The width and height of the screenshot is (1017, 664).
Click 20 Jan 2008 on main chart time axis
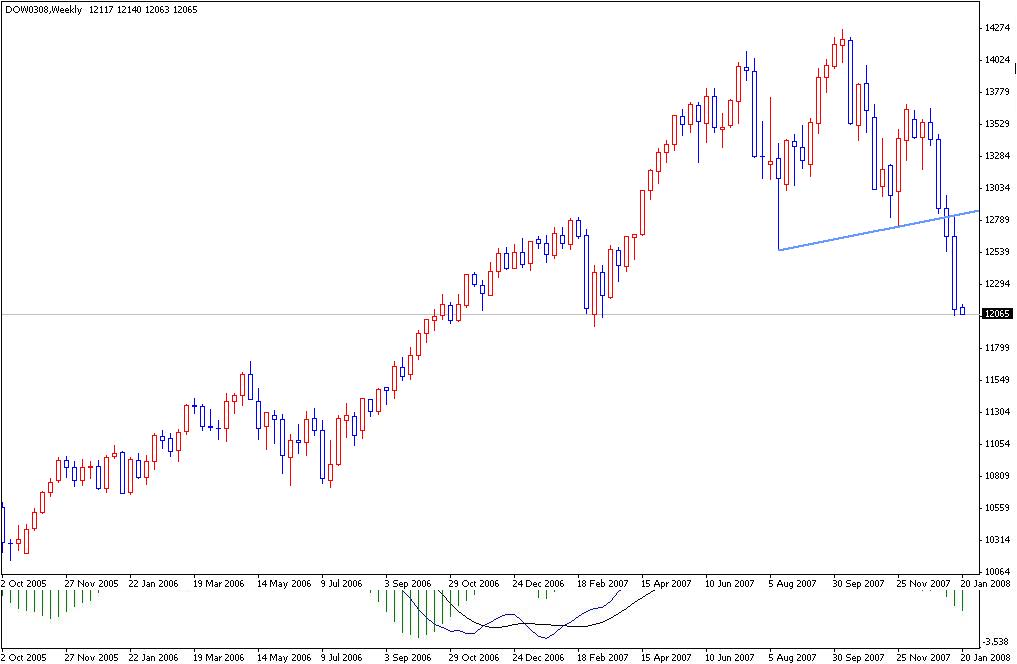(985, 584)
